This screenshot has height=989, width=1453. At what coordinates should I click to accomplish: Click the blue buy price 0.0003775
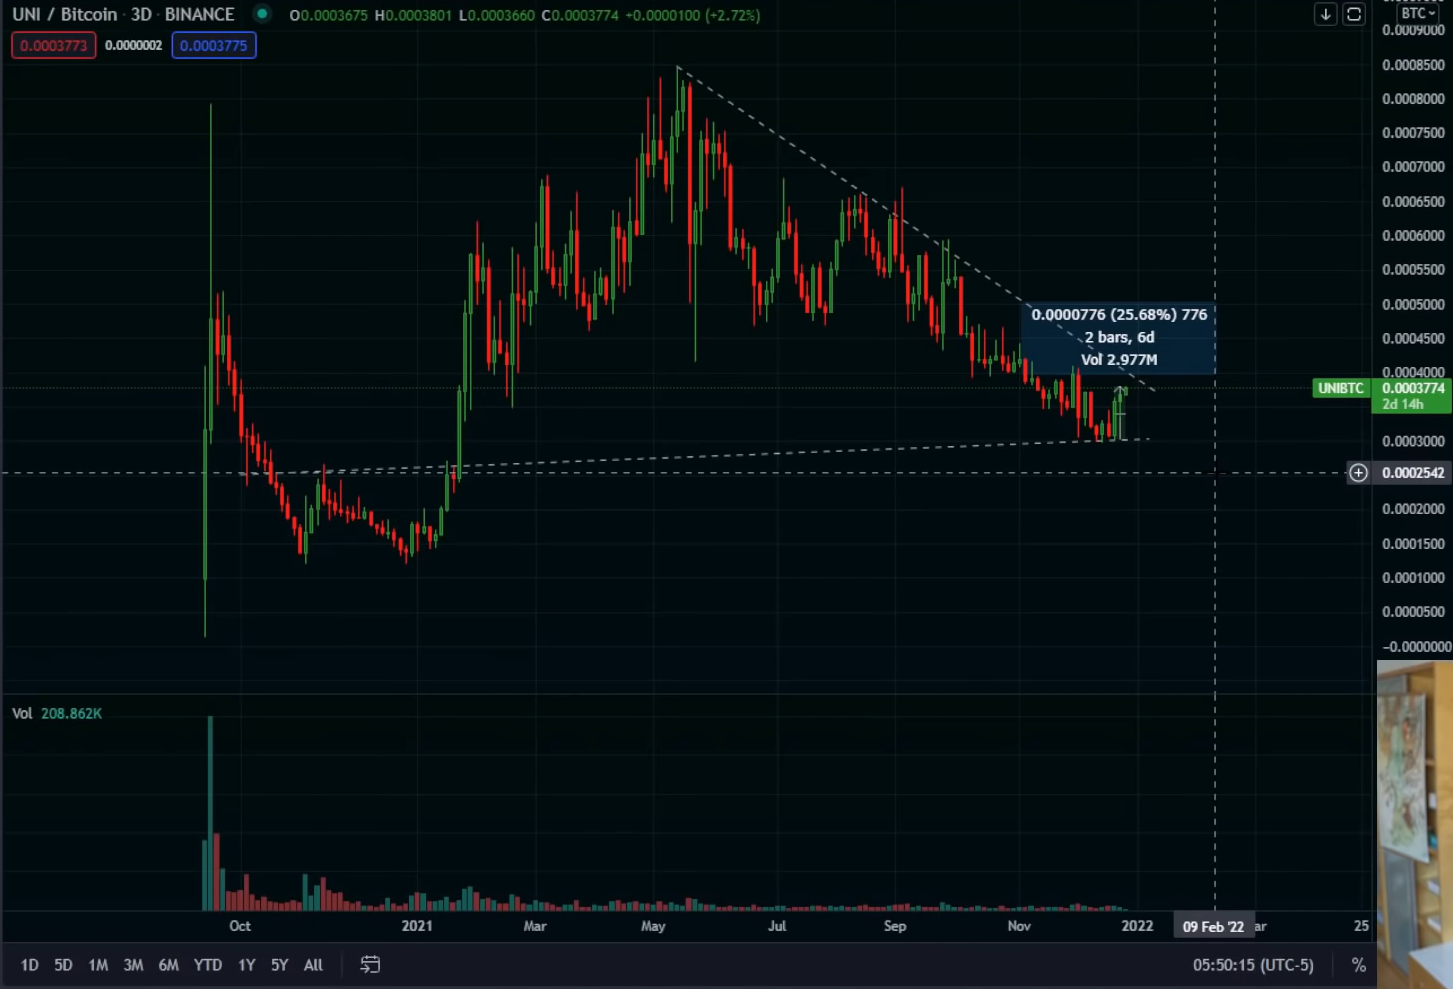pyautogui.click(x=214, y=46)
